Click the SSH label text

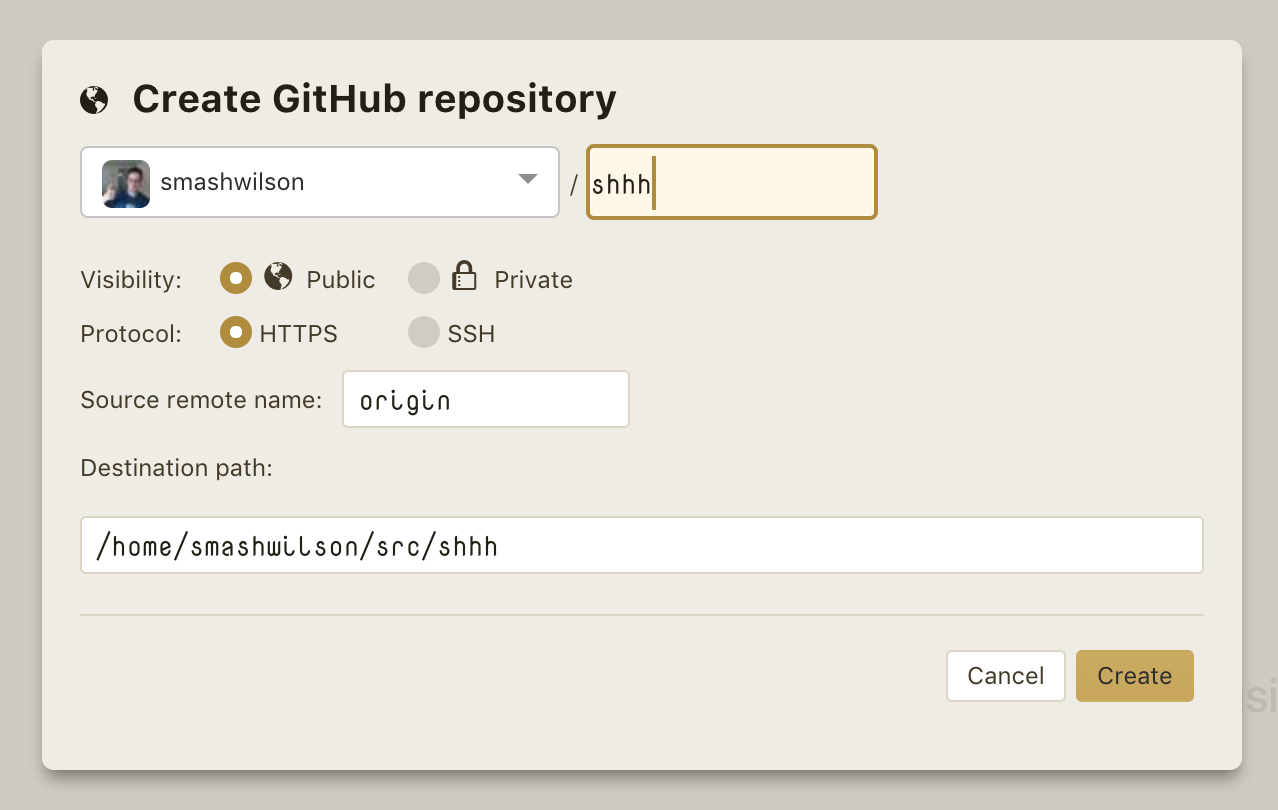[471, 334]
